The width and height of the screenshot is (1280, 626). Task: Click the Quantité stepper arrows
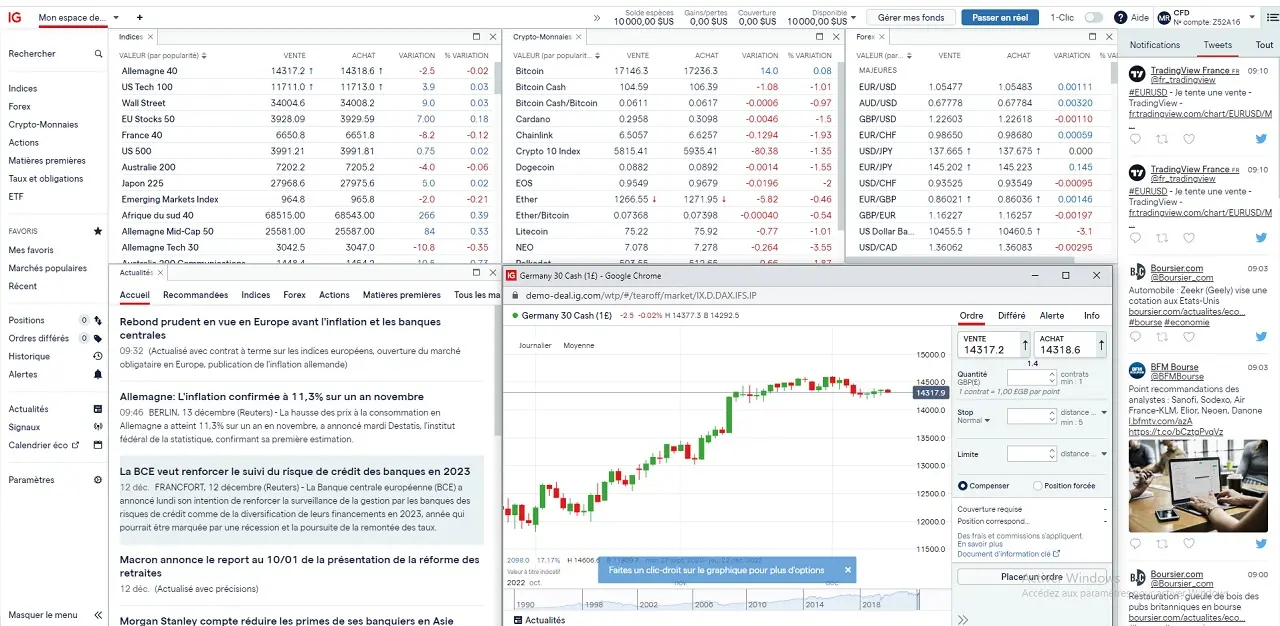coord(1051,377)
